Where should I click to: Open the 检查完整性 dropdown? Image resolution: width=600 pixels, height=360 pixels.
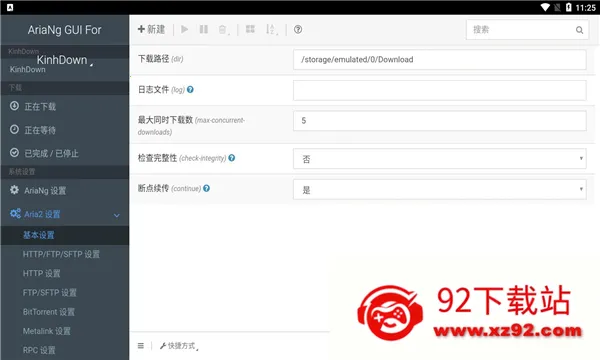click(440, 159)
